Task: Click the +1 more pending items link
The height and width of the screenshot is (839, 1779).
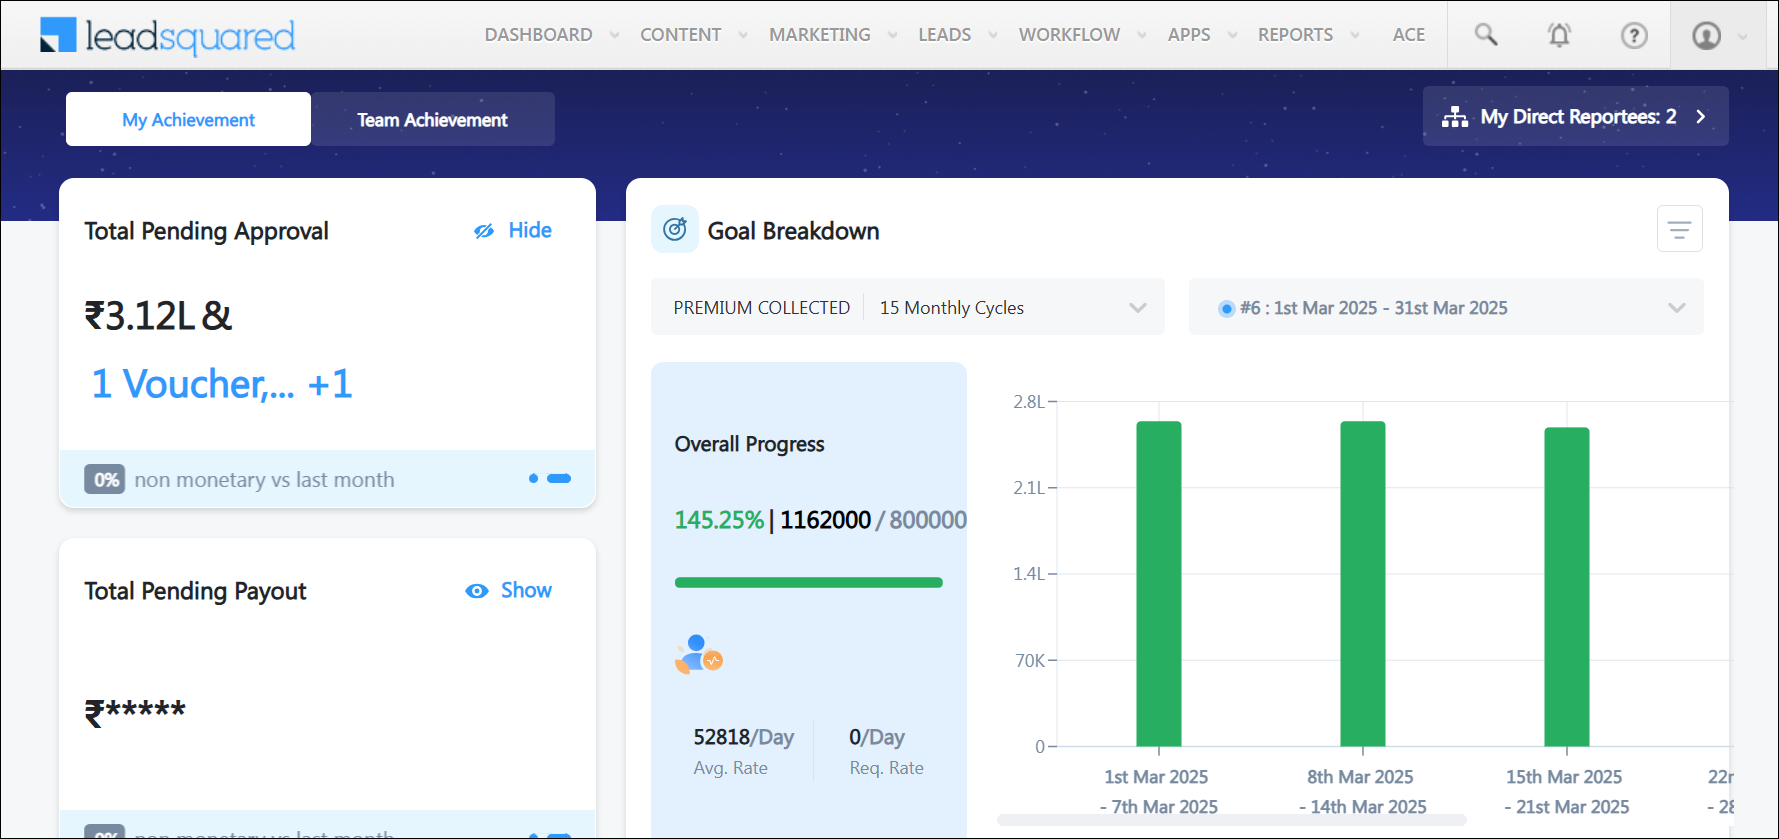Action: 330,384
